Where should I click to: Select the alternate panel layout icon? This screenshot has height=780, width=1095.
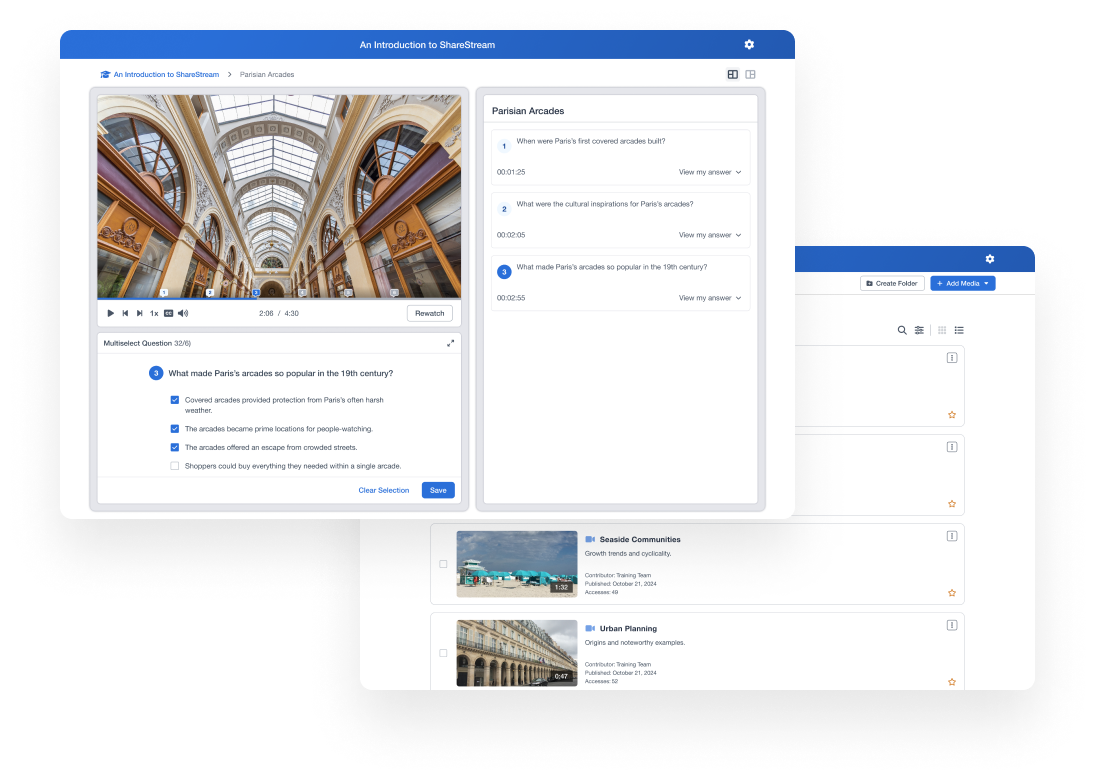pos(750,74)
